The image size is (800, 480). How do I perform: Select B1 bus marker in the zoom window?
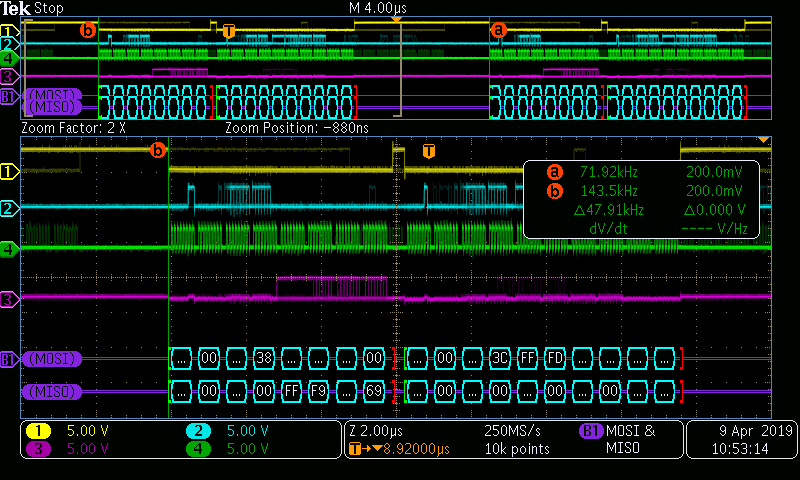pyautogui.click(x=9, y=359)
